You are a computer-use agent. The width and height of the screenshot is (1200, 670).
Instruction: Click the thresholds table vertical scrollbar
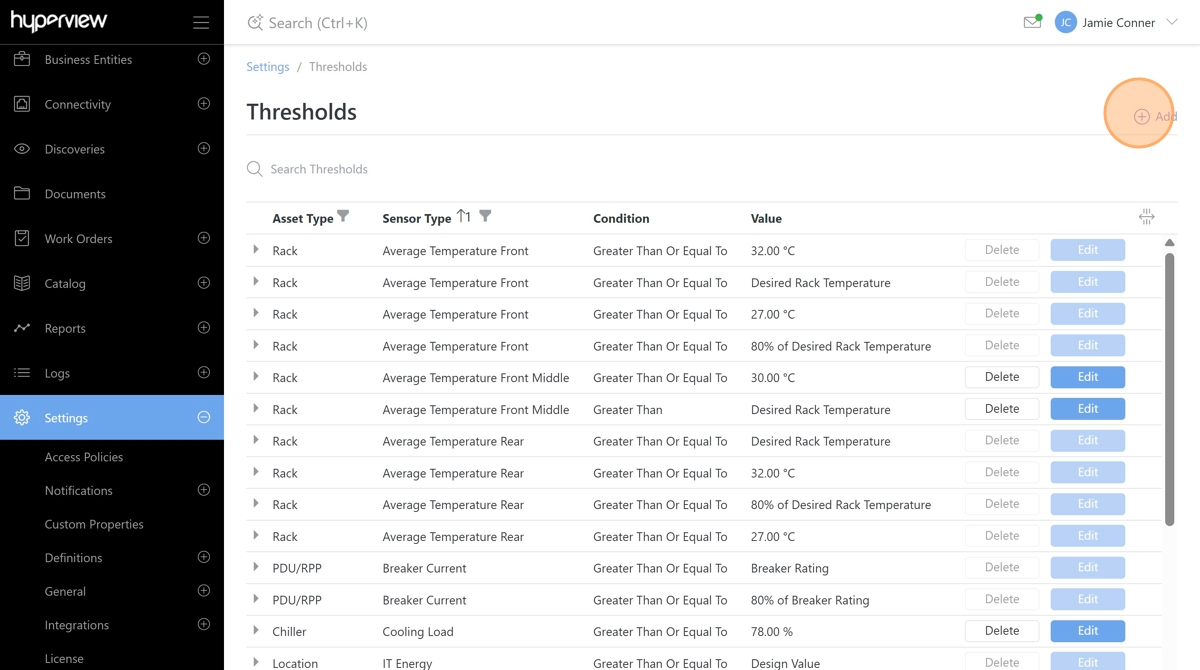point(1169,388)
